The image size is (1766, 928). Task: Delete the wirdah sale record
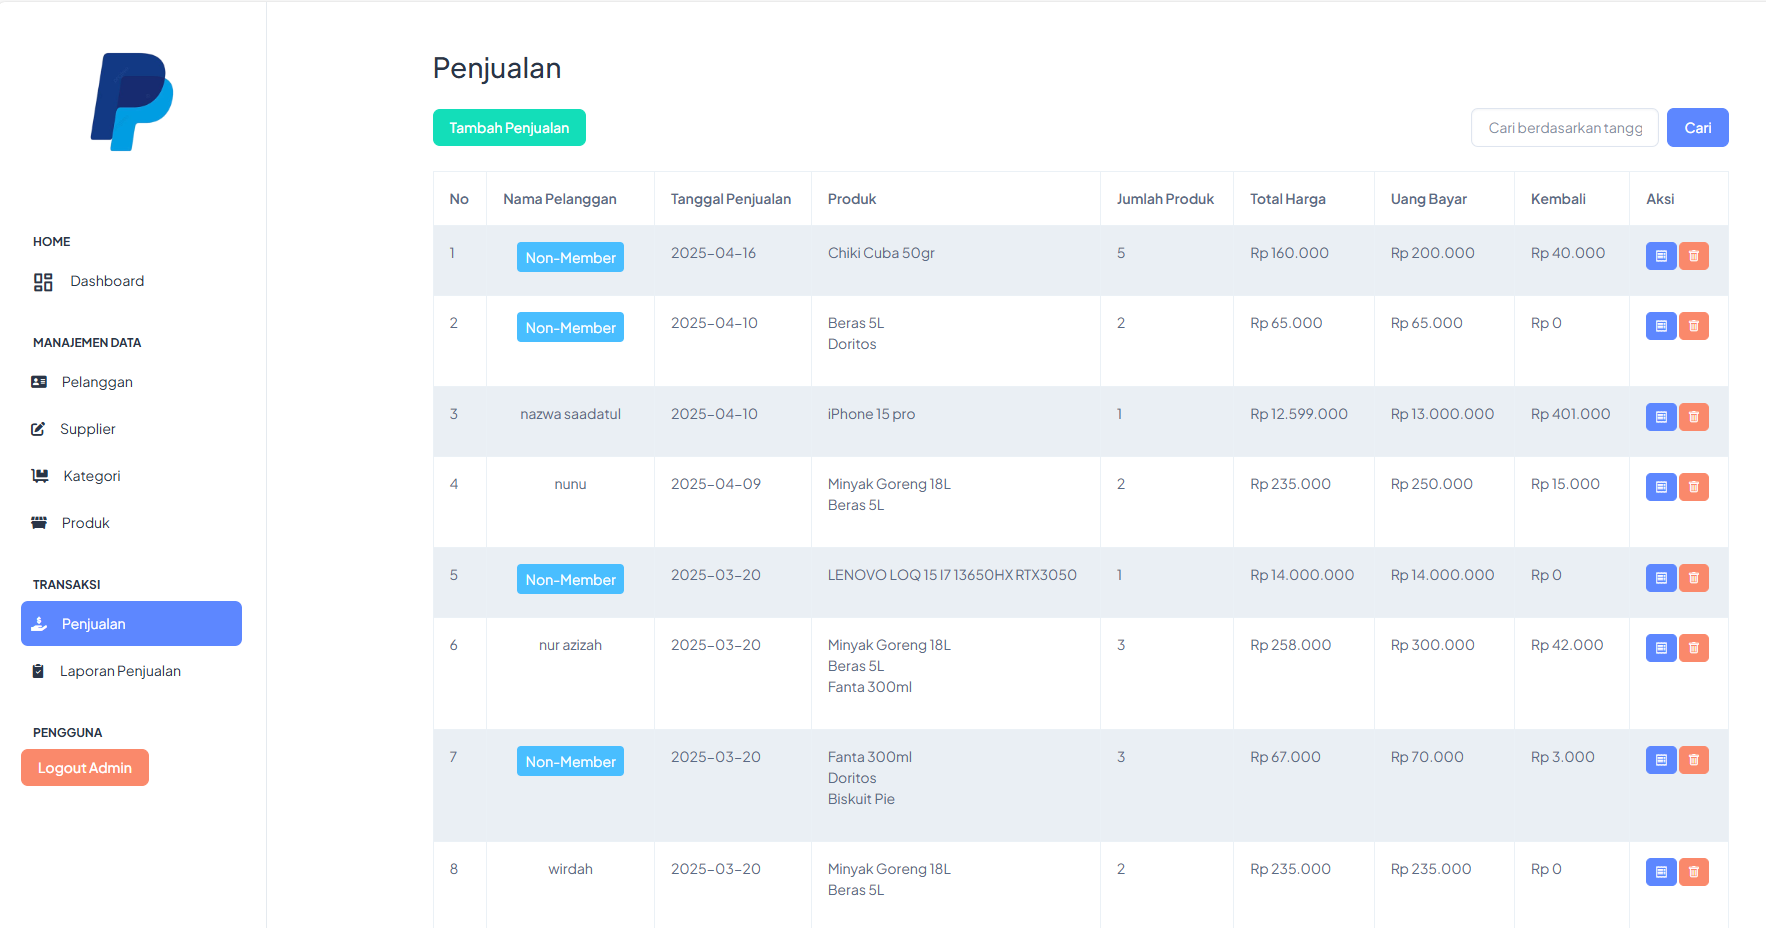tap(1694, 872)
